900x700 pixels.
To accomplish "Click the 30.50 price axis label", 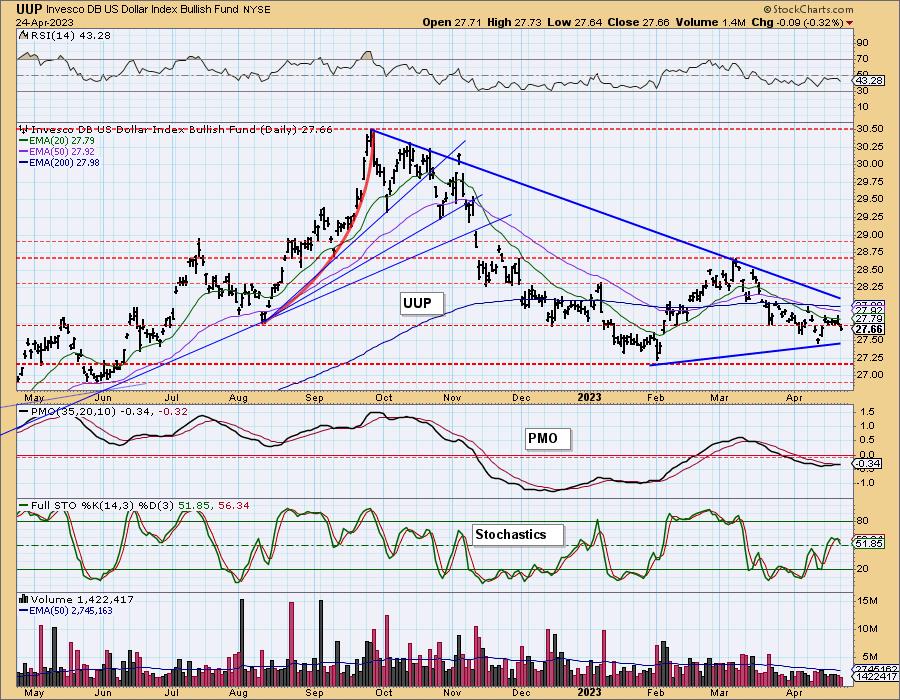I will pyautogui.click(x=870, y=129).
